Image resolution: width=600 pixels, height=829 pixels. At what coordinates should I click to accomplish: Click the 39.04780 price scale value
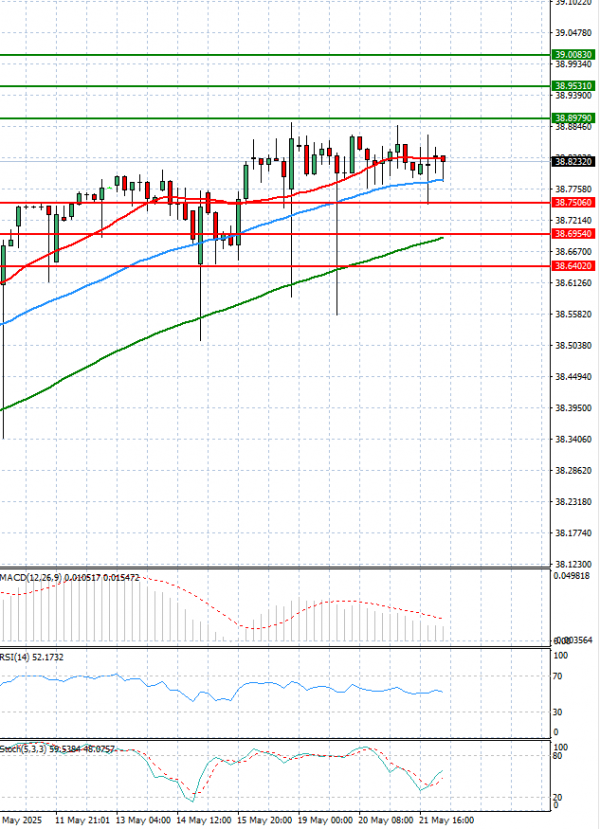pos(574,33)
